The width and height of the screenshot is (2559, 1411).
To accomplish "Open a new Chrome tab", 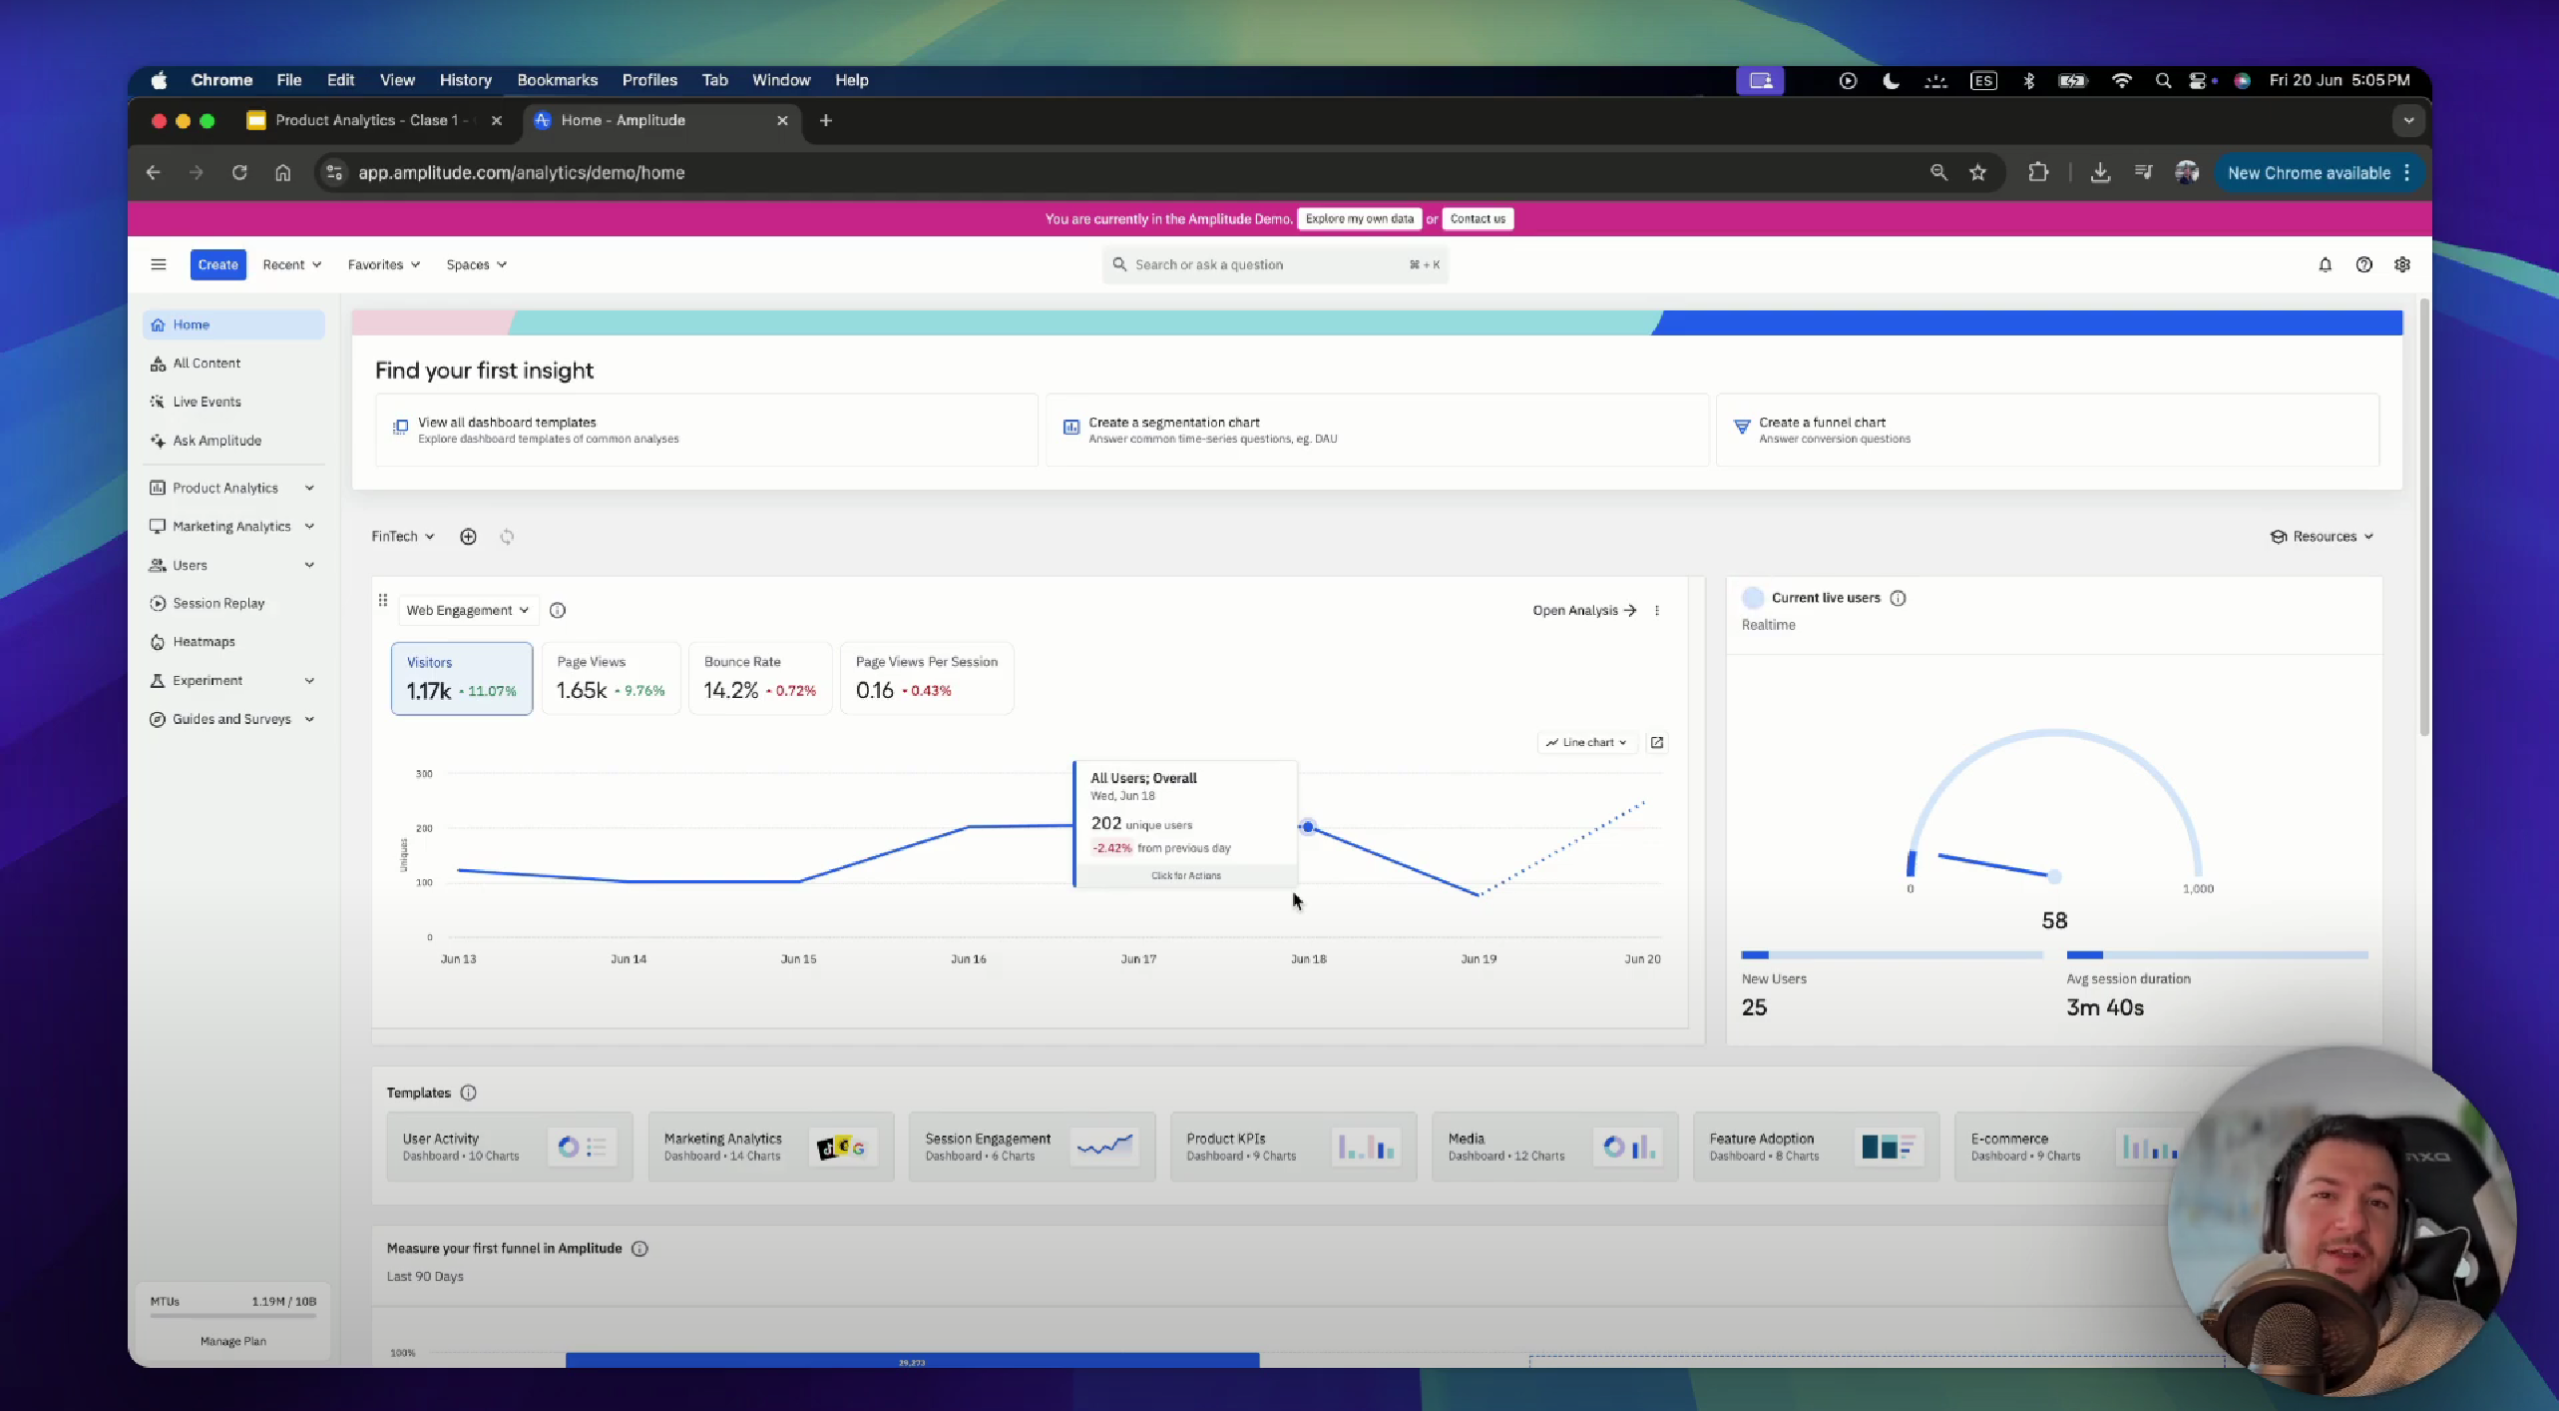I will [825, 120].
